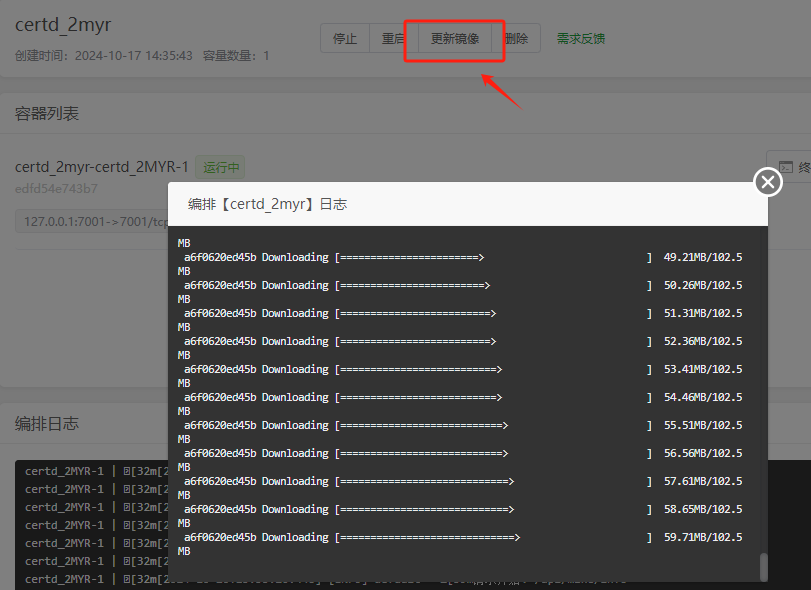This screenshot has width=811, height=590.
Task: Click the 容器列表 section header
Action: [47, 113]
